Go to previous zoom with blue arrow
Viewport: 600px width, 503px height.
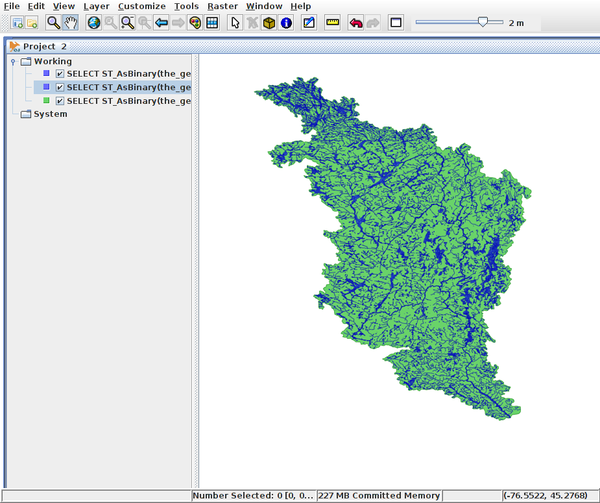(161, 22)
